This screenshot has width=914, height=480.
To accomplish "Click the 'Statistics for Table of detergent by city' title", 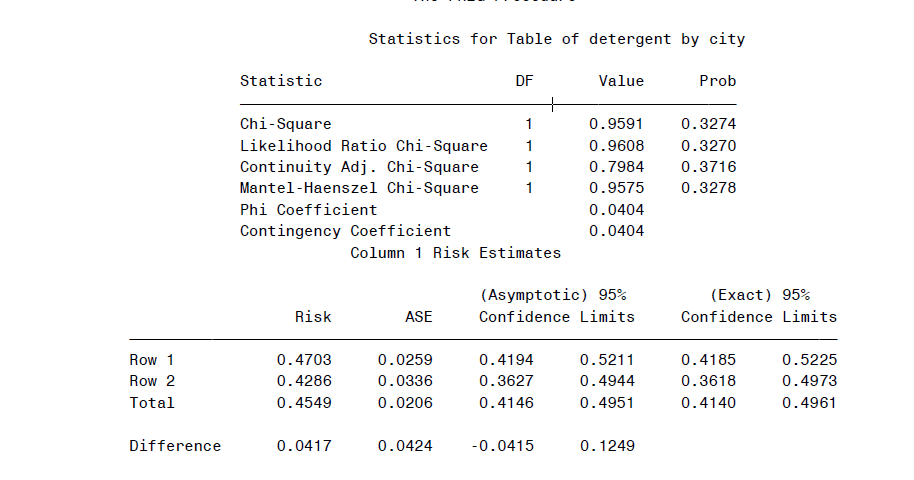I will 556,39.
